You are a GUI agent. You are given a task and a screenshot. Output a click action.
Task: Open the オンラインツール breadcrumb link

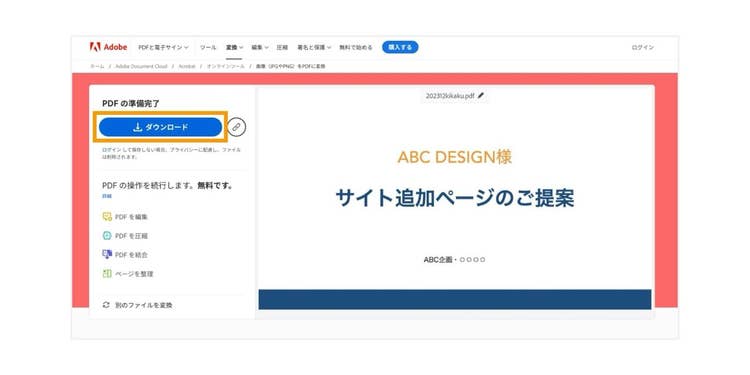pos(225,66)
